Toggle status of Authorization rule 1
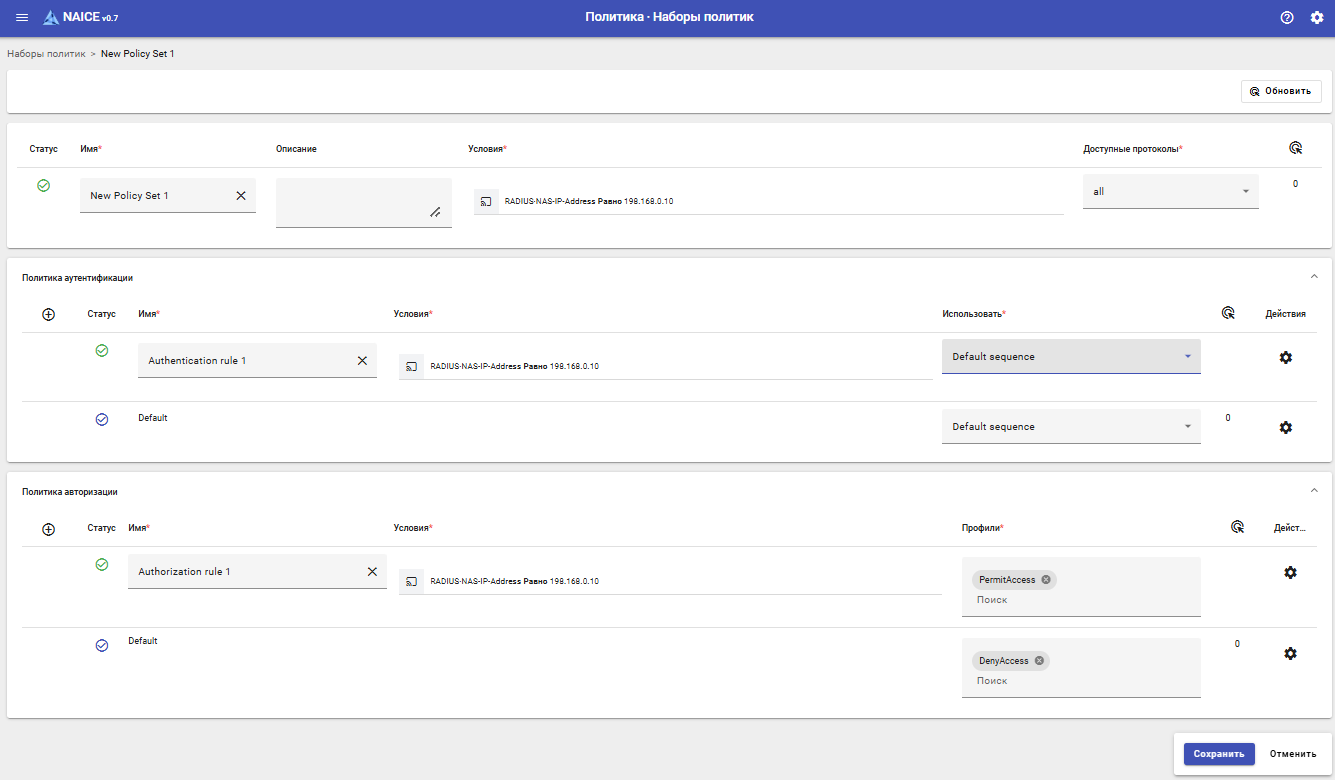The image size is (1335, 780). (101, 564)
